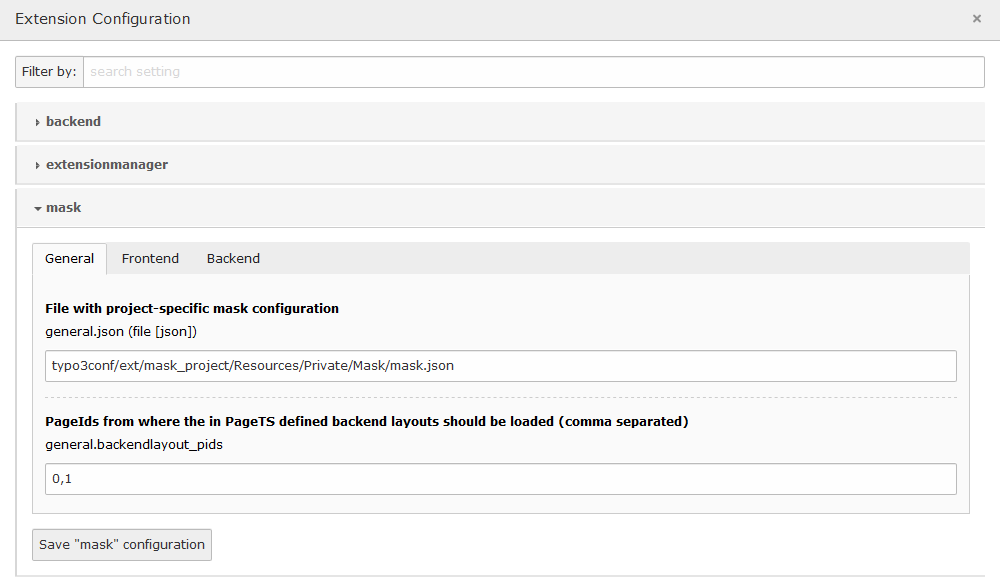Click the mask section disclosure arrow
Viewport: 1000px width, 578px height.
click(37, 207)
